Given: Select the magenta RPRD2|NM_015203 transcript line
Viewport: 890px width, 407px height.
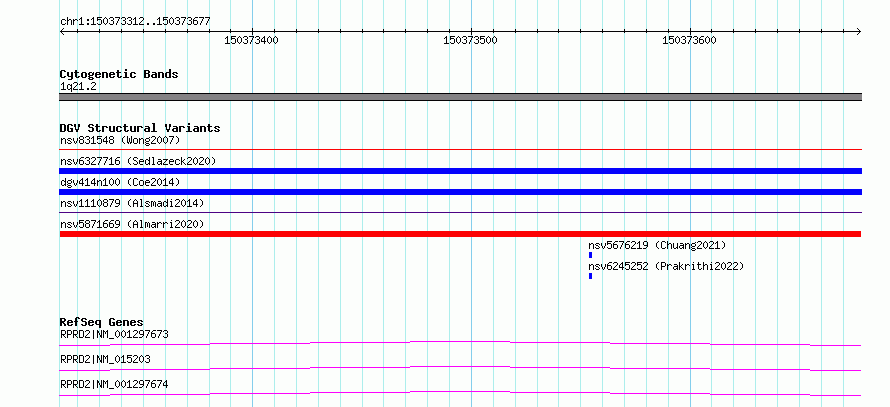Looking at the screenshot, I should (x=460, y=368).
